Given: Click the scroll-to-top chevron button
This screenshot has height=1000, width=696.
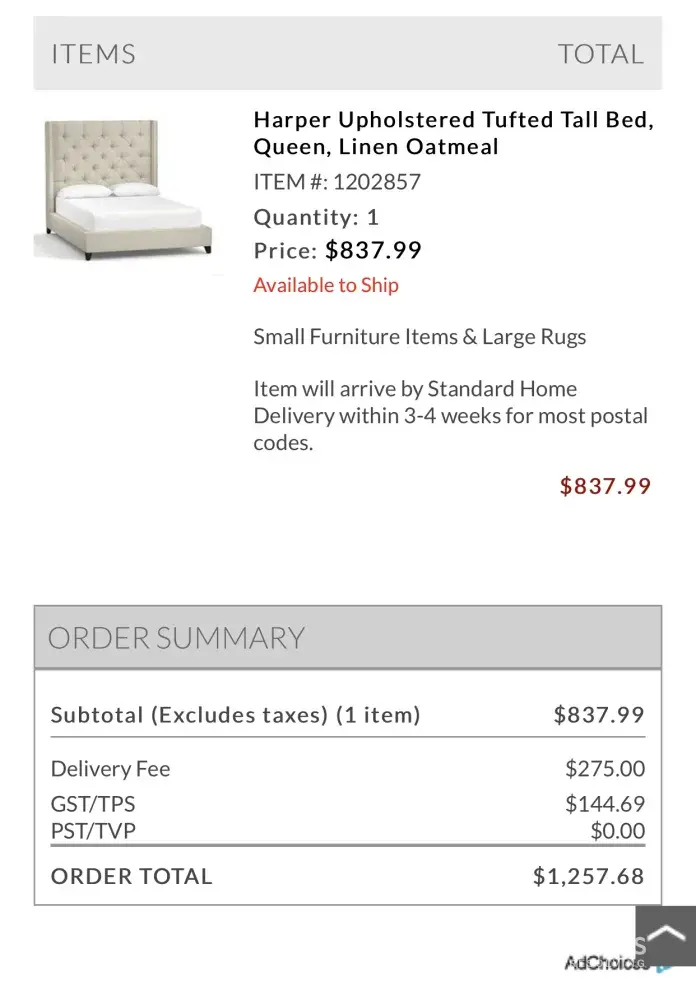Looking at the screenshot, I should pyautogui.click(x=665, y=935).
